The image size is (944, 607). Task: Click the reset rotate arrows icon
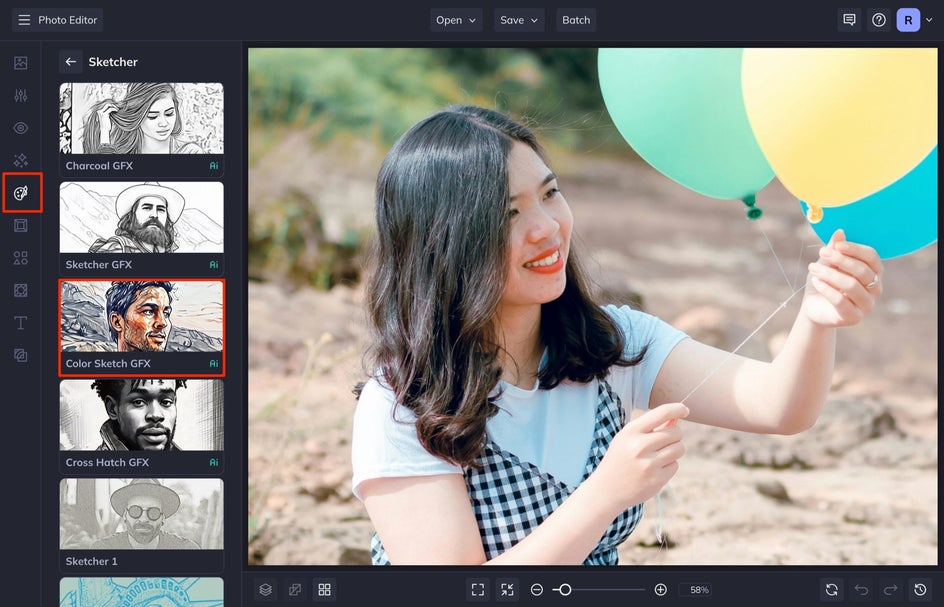click(x=831, y=590)
